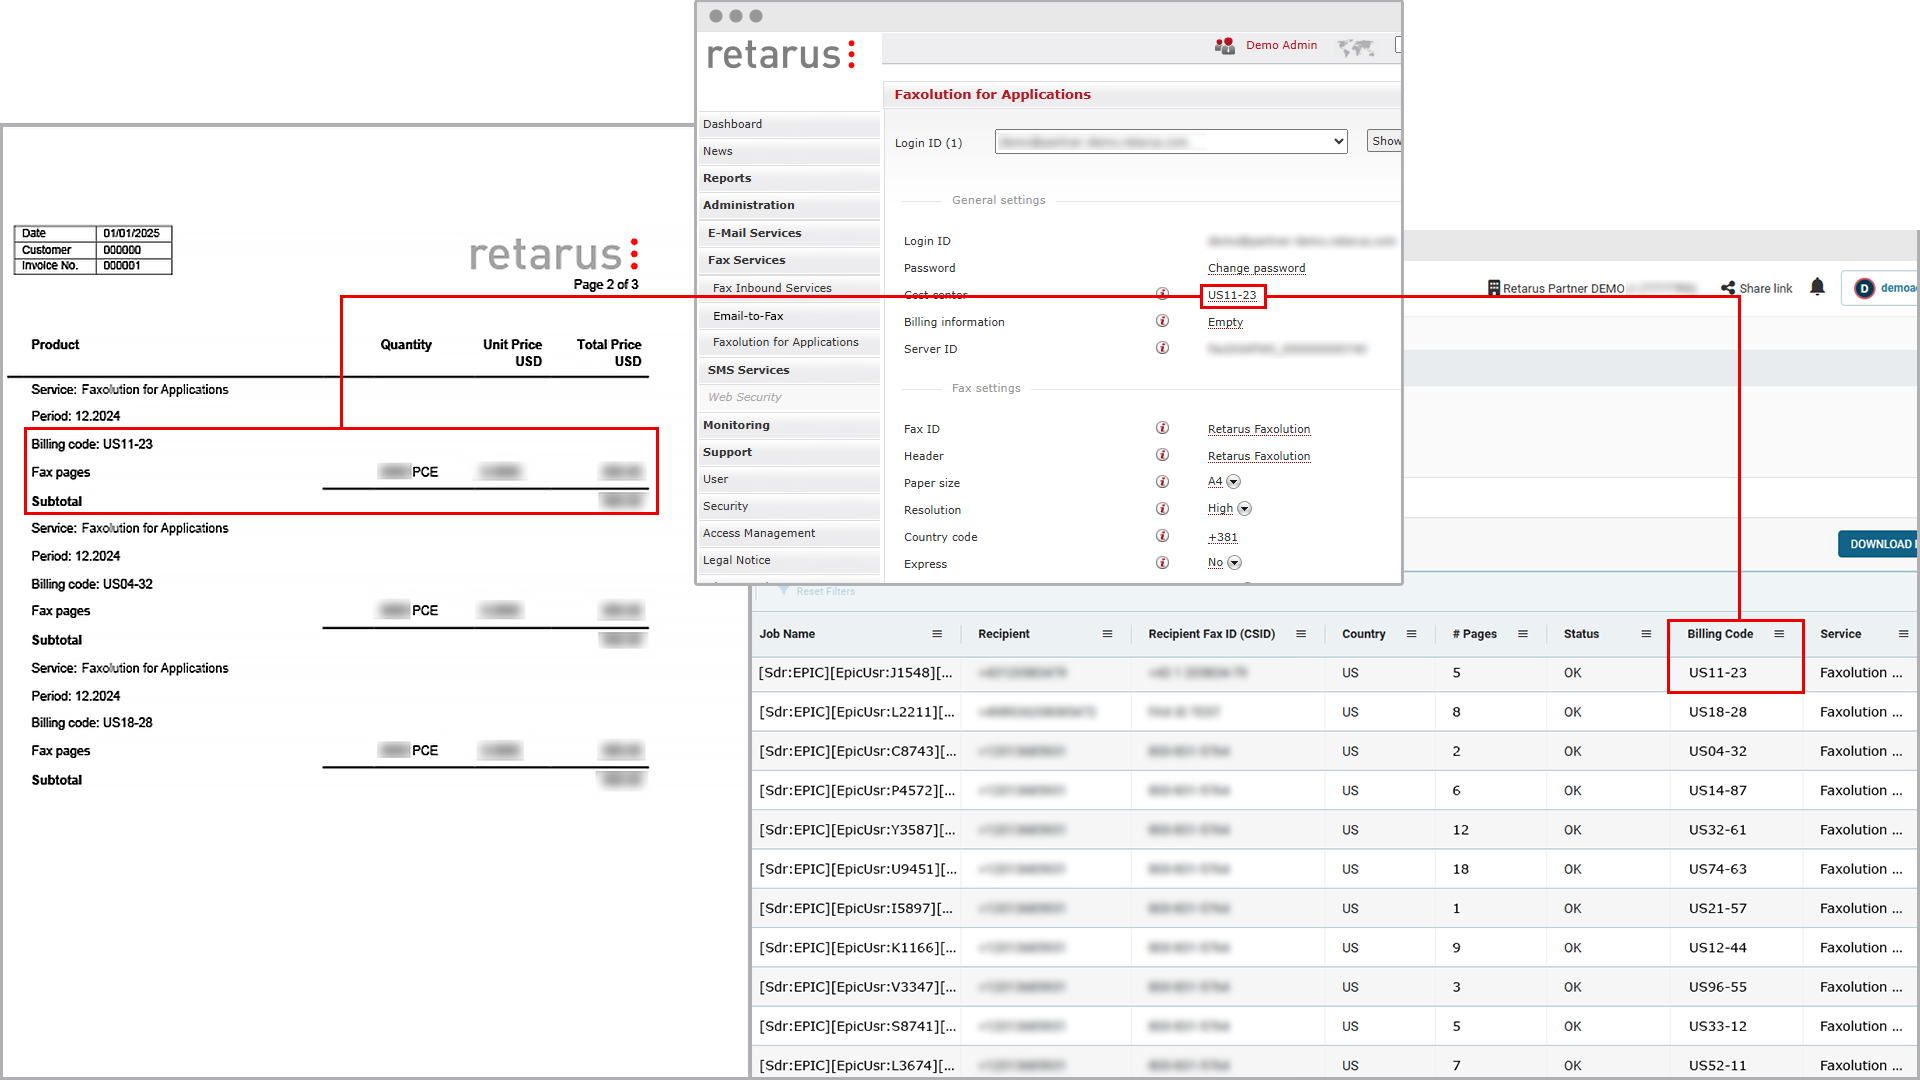The height and width of the screenshot is (1080, 1920).
Task: Open Monitoring in the sidebar
Action: [789, 425]
